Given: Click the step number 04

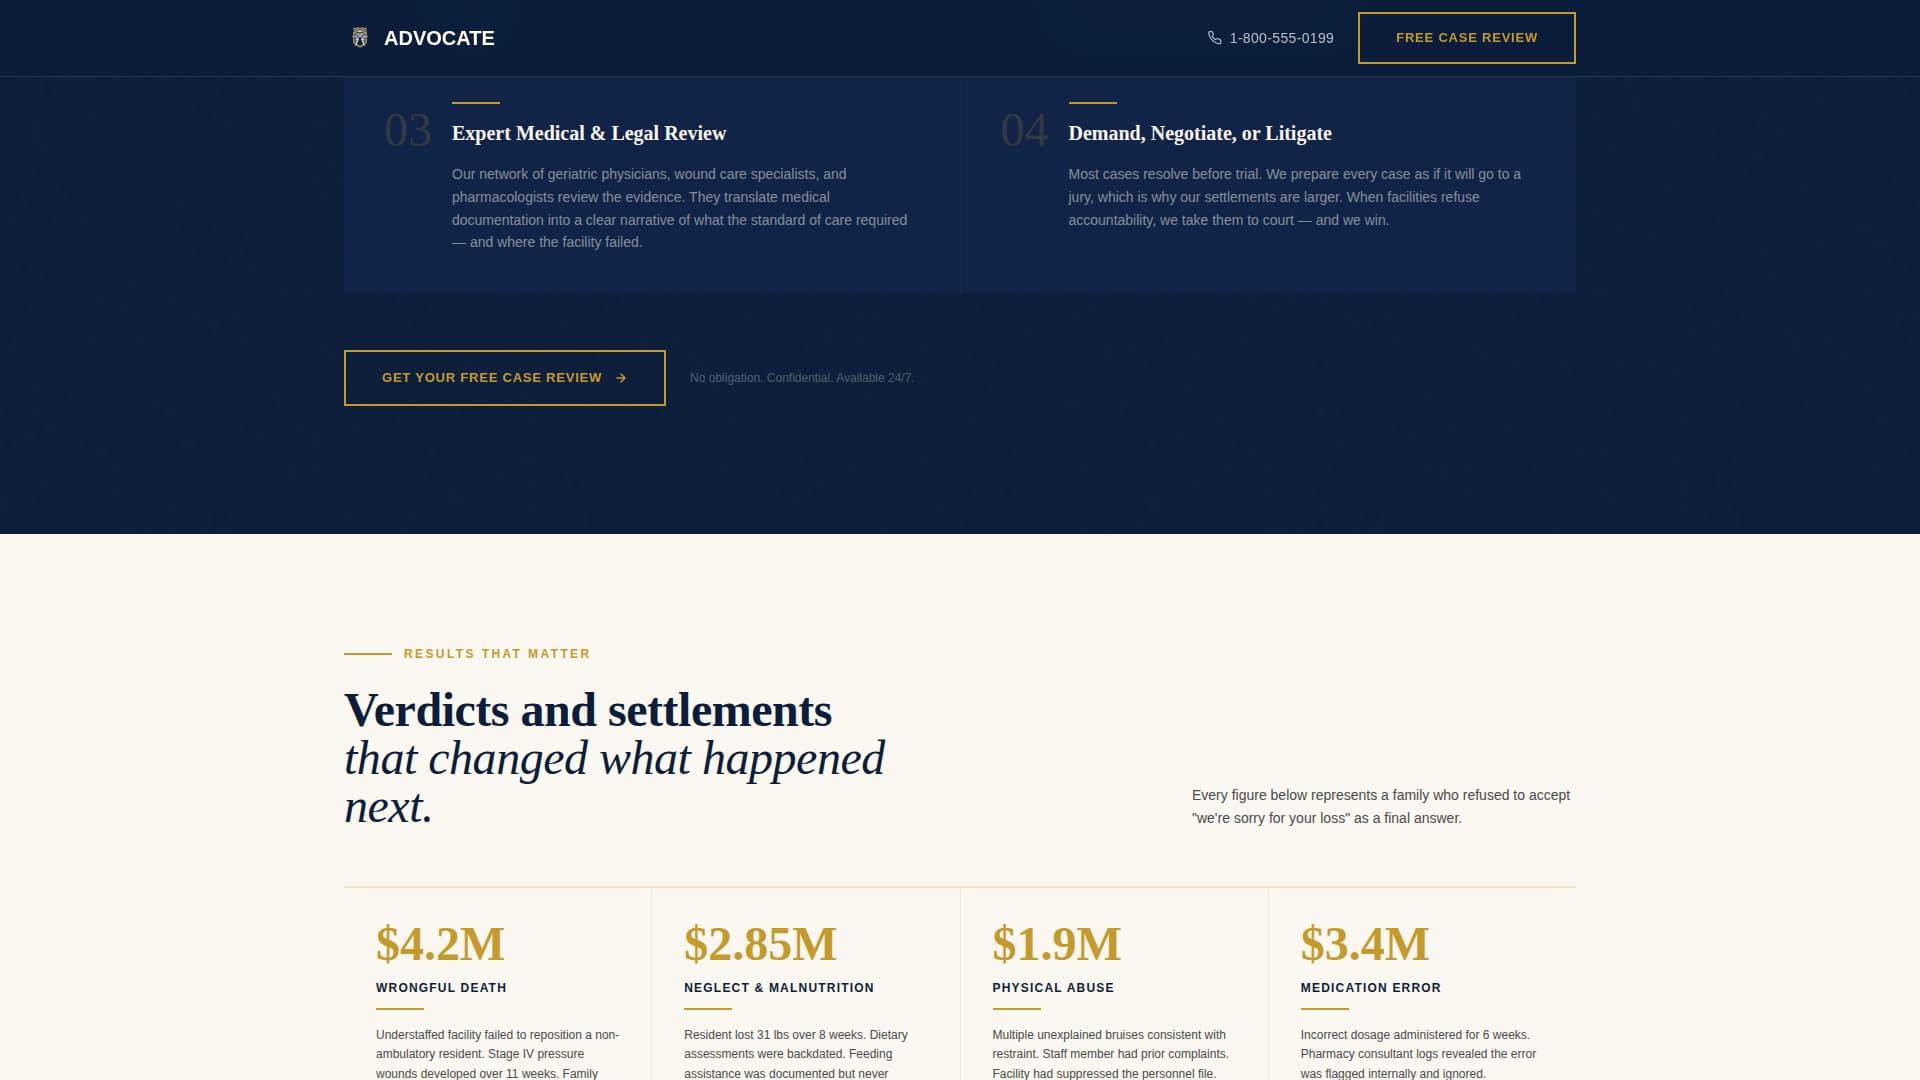Looking at the screenshot, I should pos(1026,131).
